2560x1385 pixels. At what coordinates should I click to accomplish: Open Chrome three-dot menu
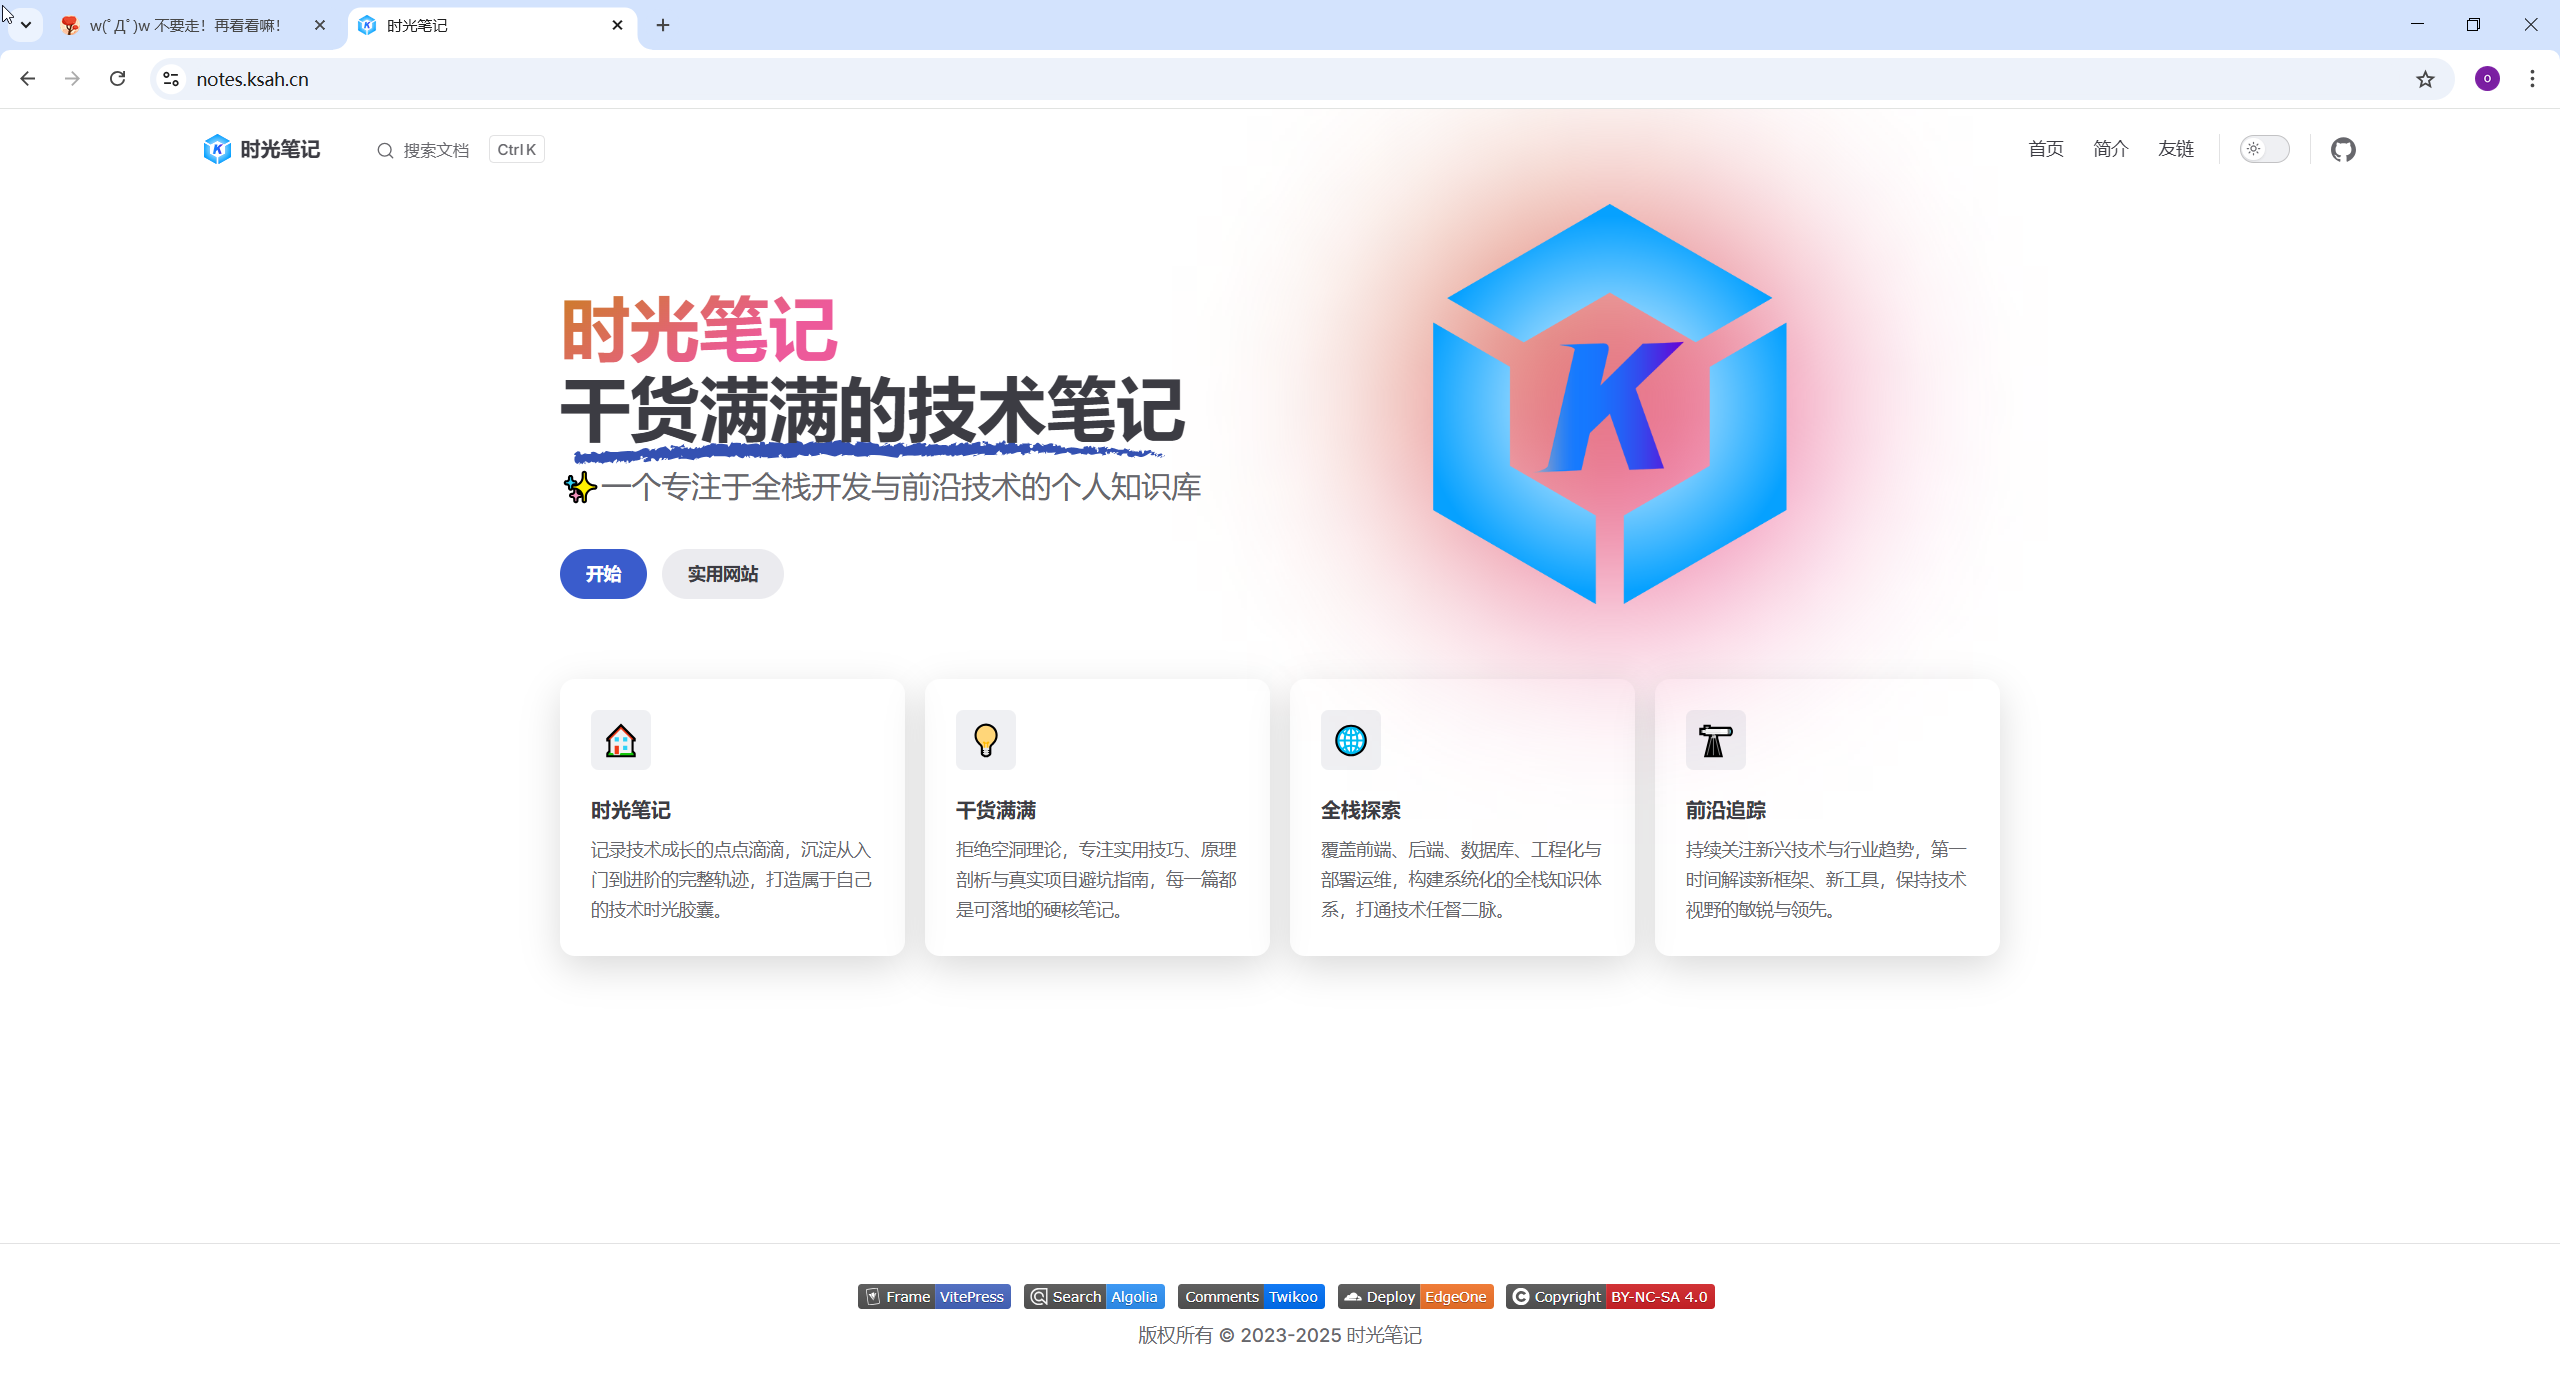point(2532,79)
